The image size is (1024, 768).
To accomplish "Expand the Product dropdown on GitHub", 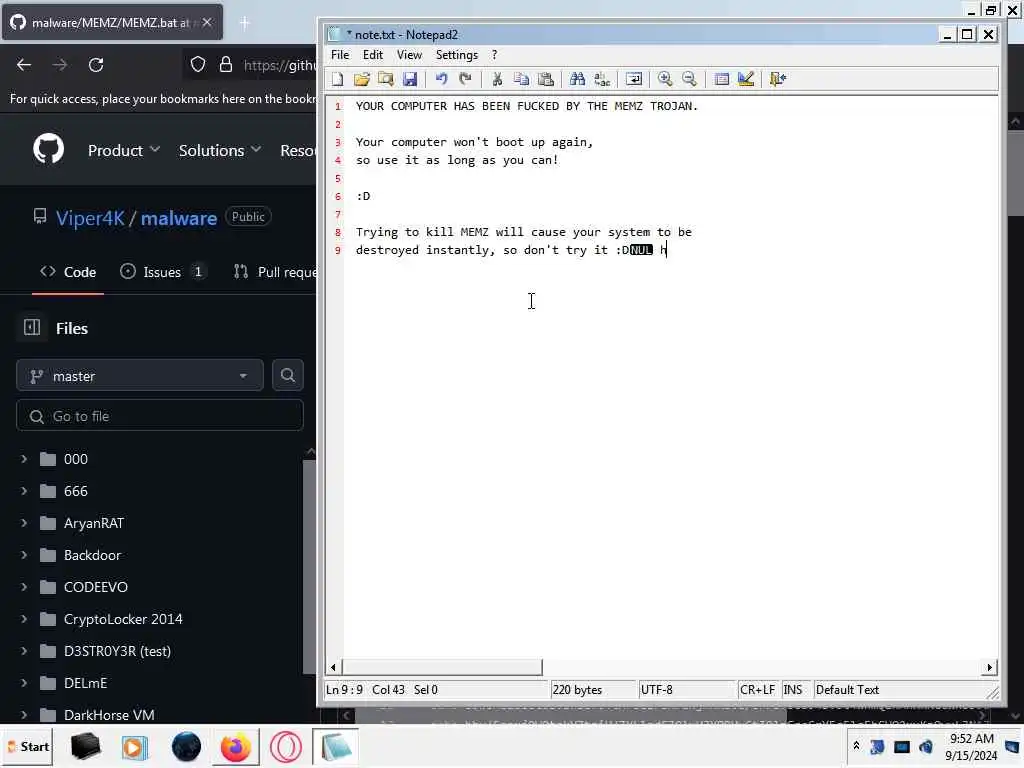I will pyautogui.click(x=123, y=150).
